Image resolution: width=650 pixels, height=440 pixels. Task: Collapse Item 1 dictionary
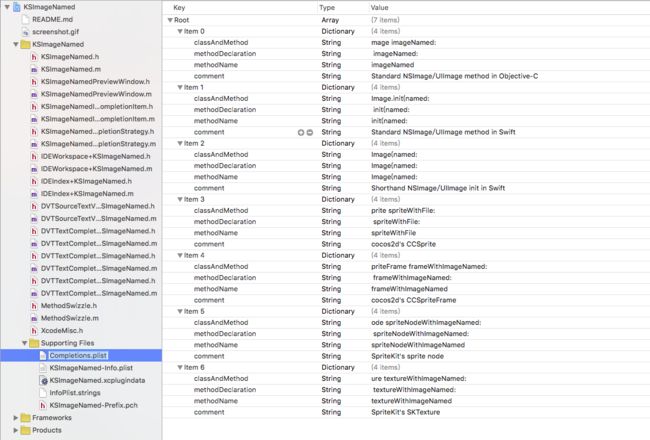tap(180, 87)
